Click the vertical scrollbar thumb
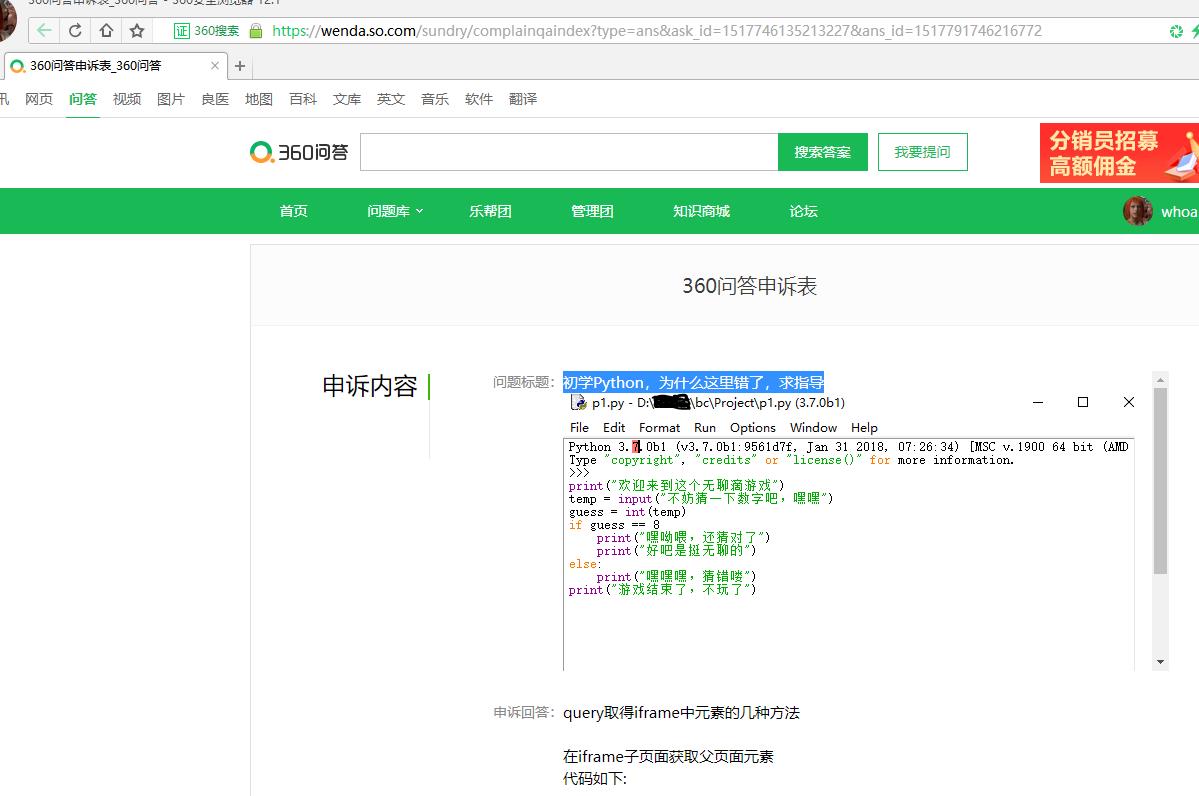Screen dimensions: 1199x796 (1160, 481)
